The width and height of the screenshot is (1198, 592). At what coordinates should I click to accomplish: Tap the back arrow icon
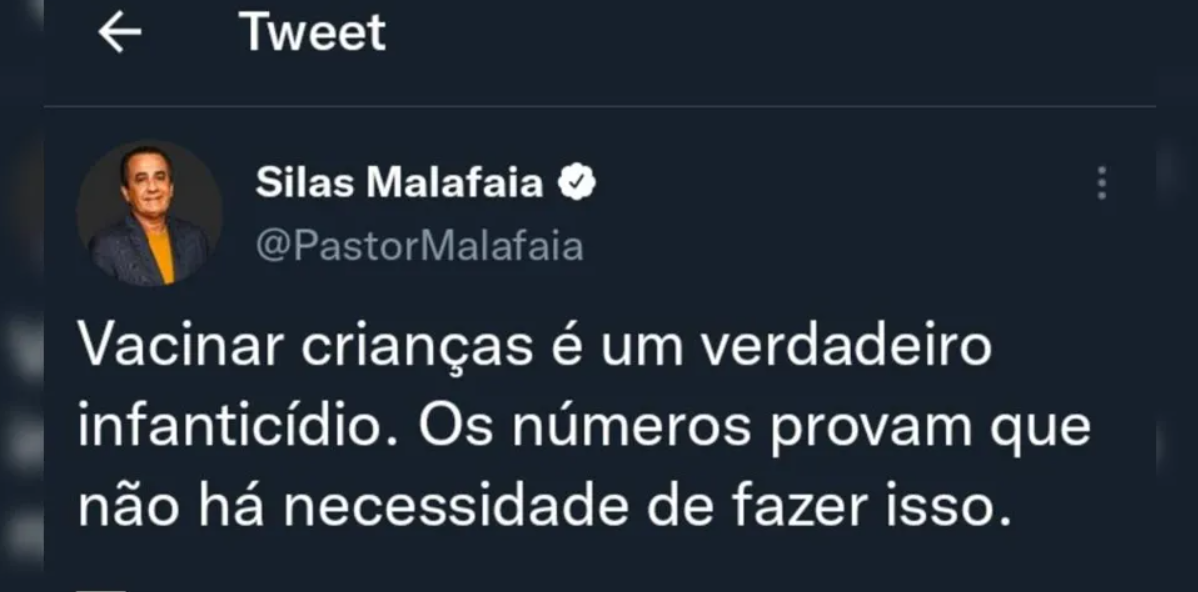[x=119, y=34]
